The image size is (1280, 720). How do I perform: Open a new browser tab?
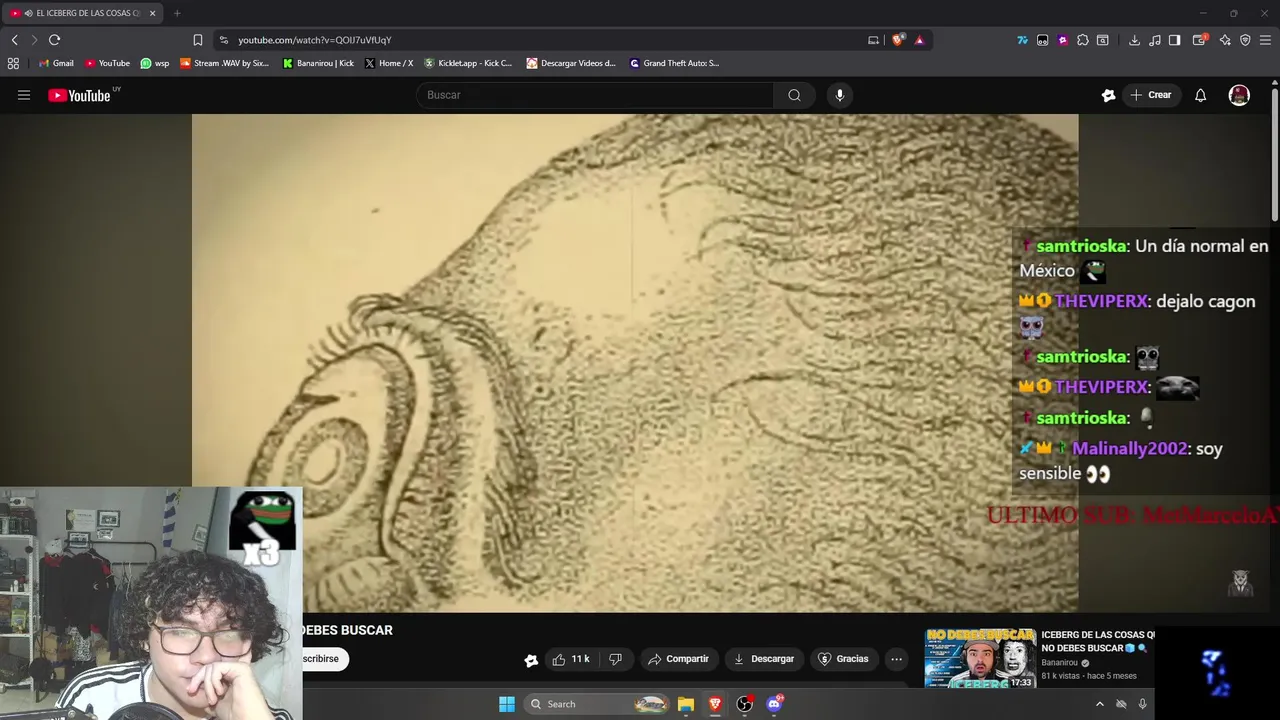177,13
